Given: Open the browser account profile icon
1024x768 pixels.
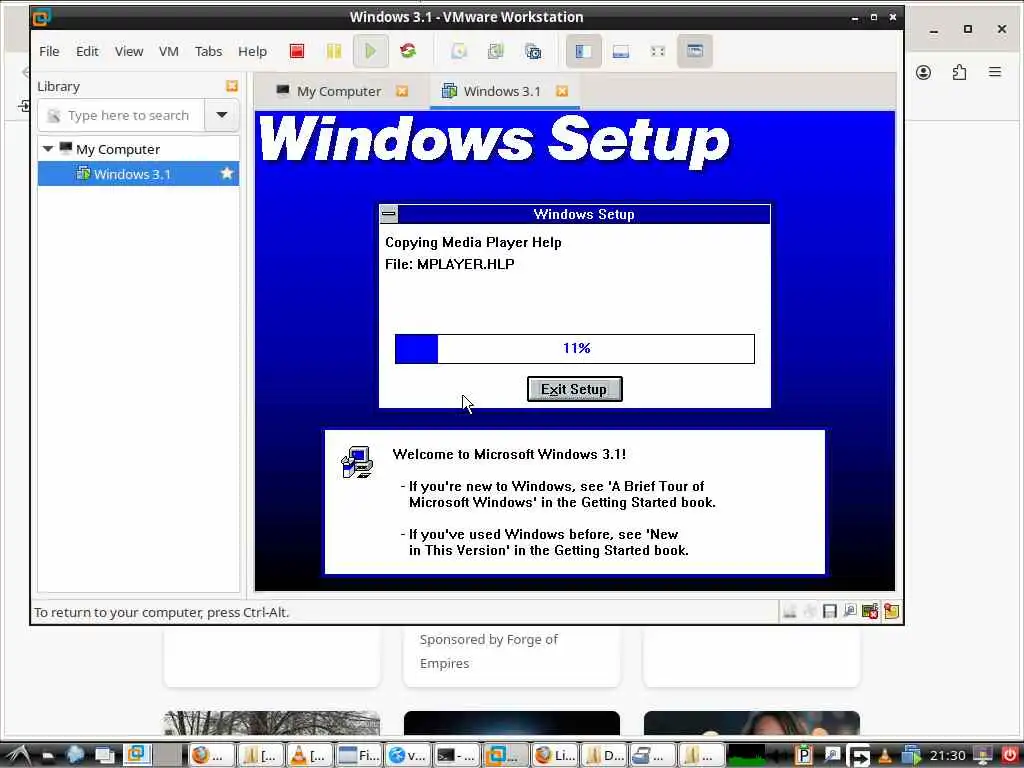Looking at the screenshot, I should coord(923,72).
